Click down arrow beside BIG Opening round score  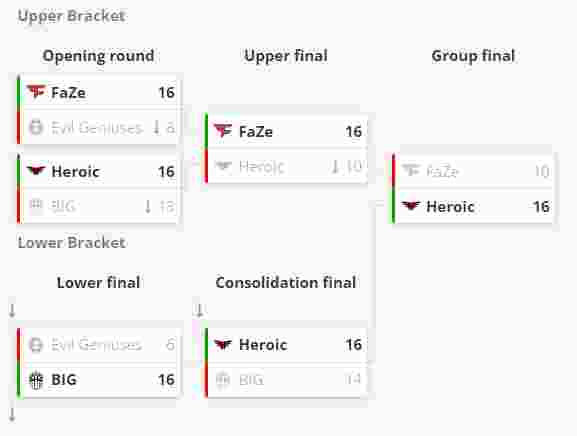pyautogui.click(x=148, y=206)
